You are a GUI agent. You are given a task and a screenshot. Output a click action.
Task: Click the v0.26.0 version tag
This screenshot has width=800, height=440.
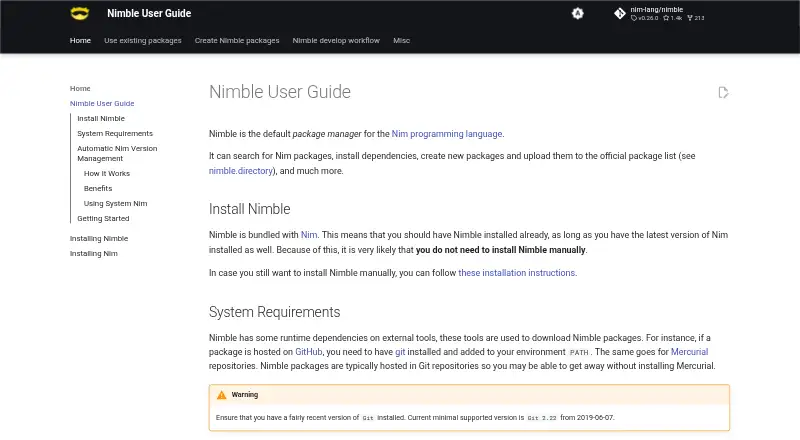[644, 18]
